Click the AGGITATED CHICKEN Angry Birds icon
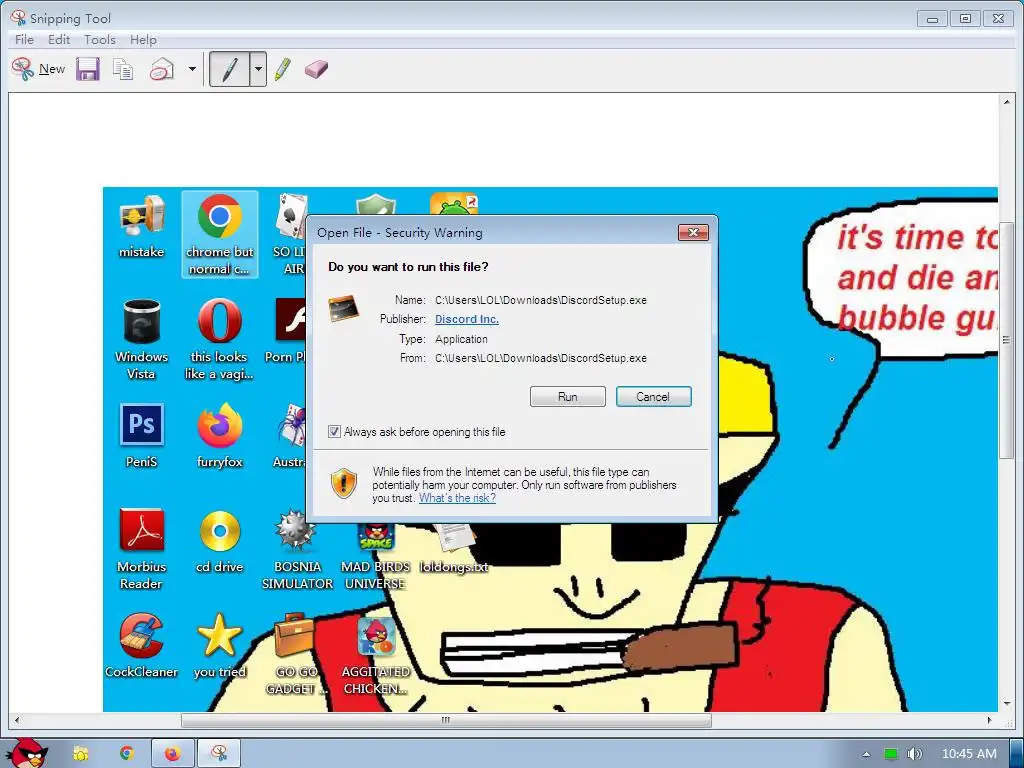1024x768 pixels. click(x=376, y=655)
